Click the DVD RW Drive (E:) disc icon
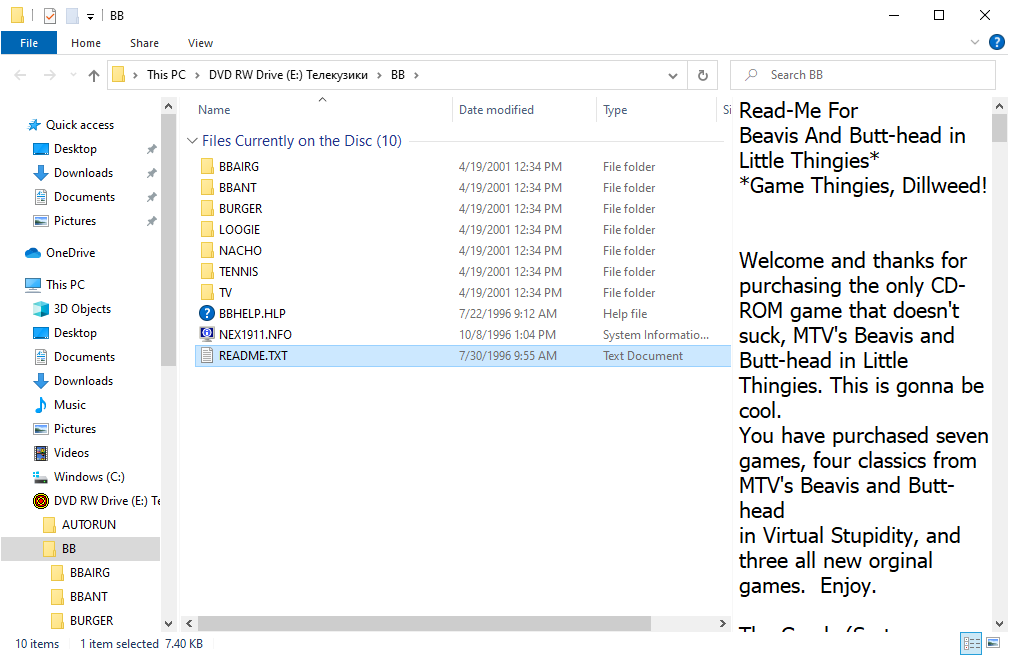1009x656 pixels. [41, 501]
